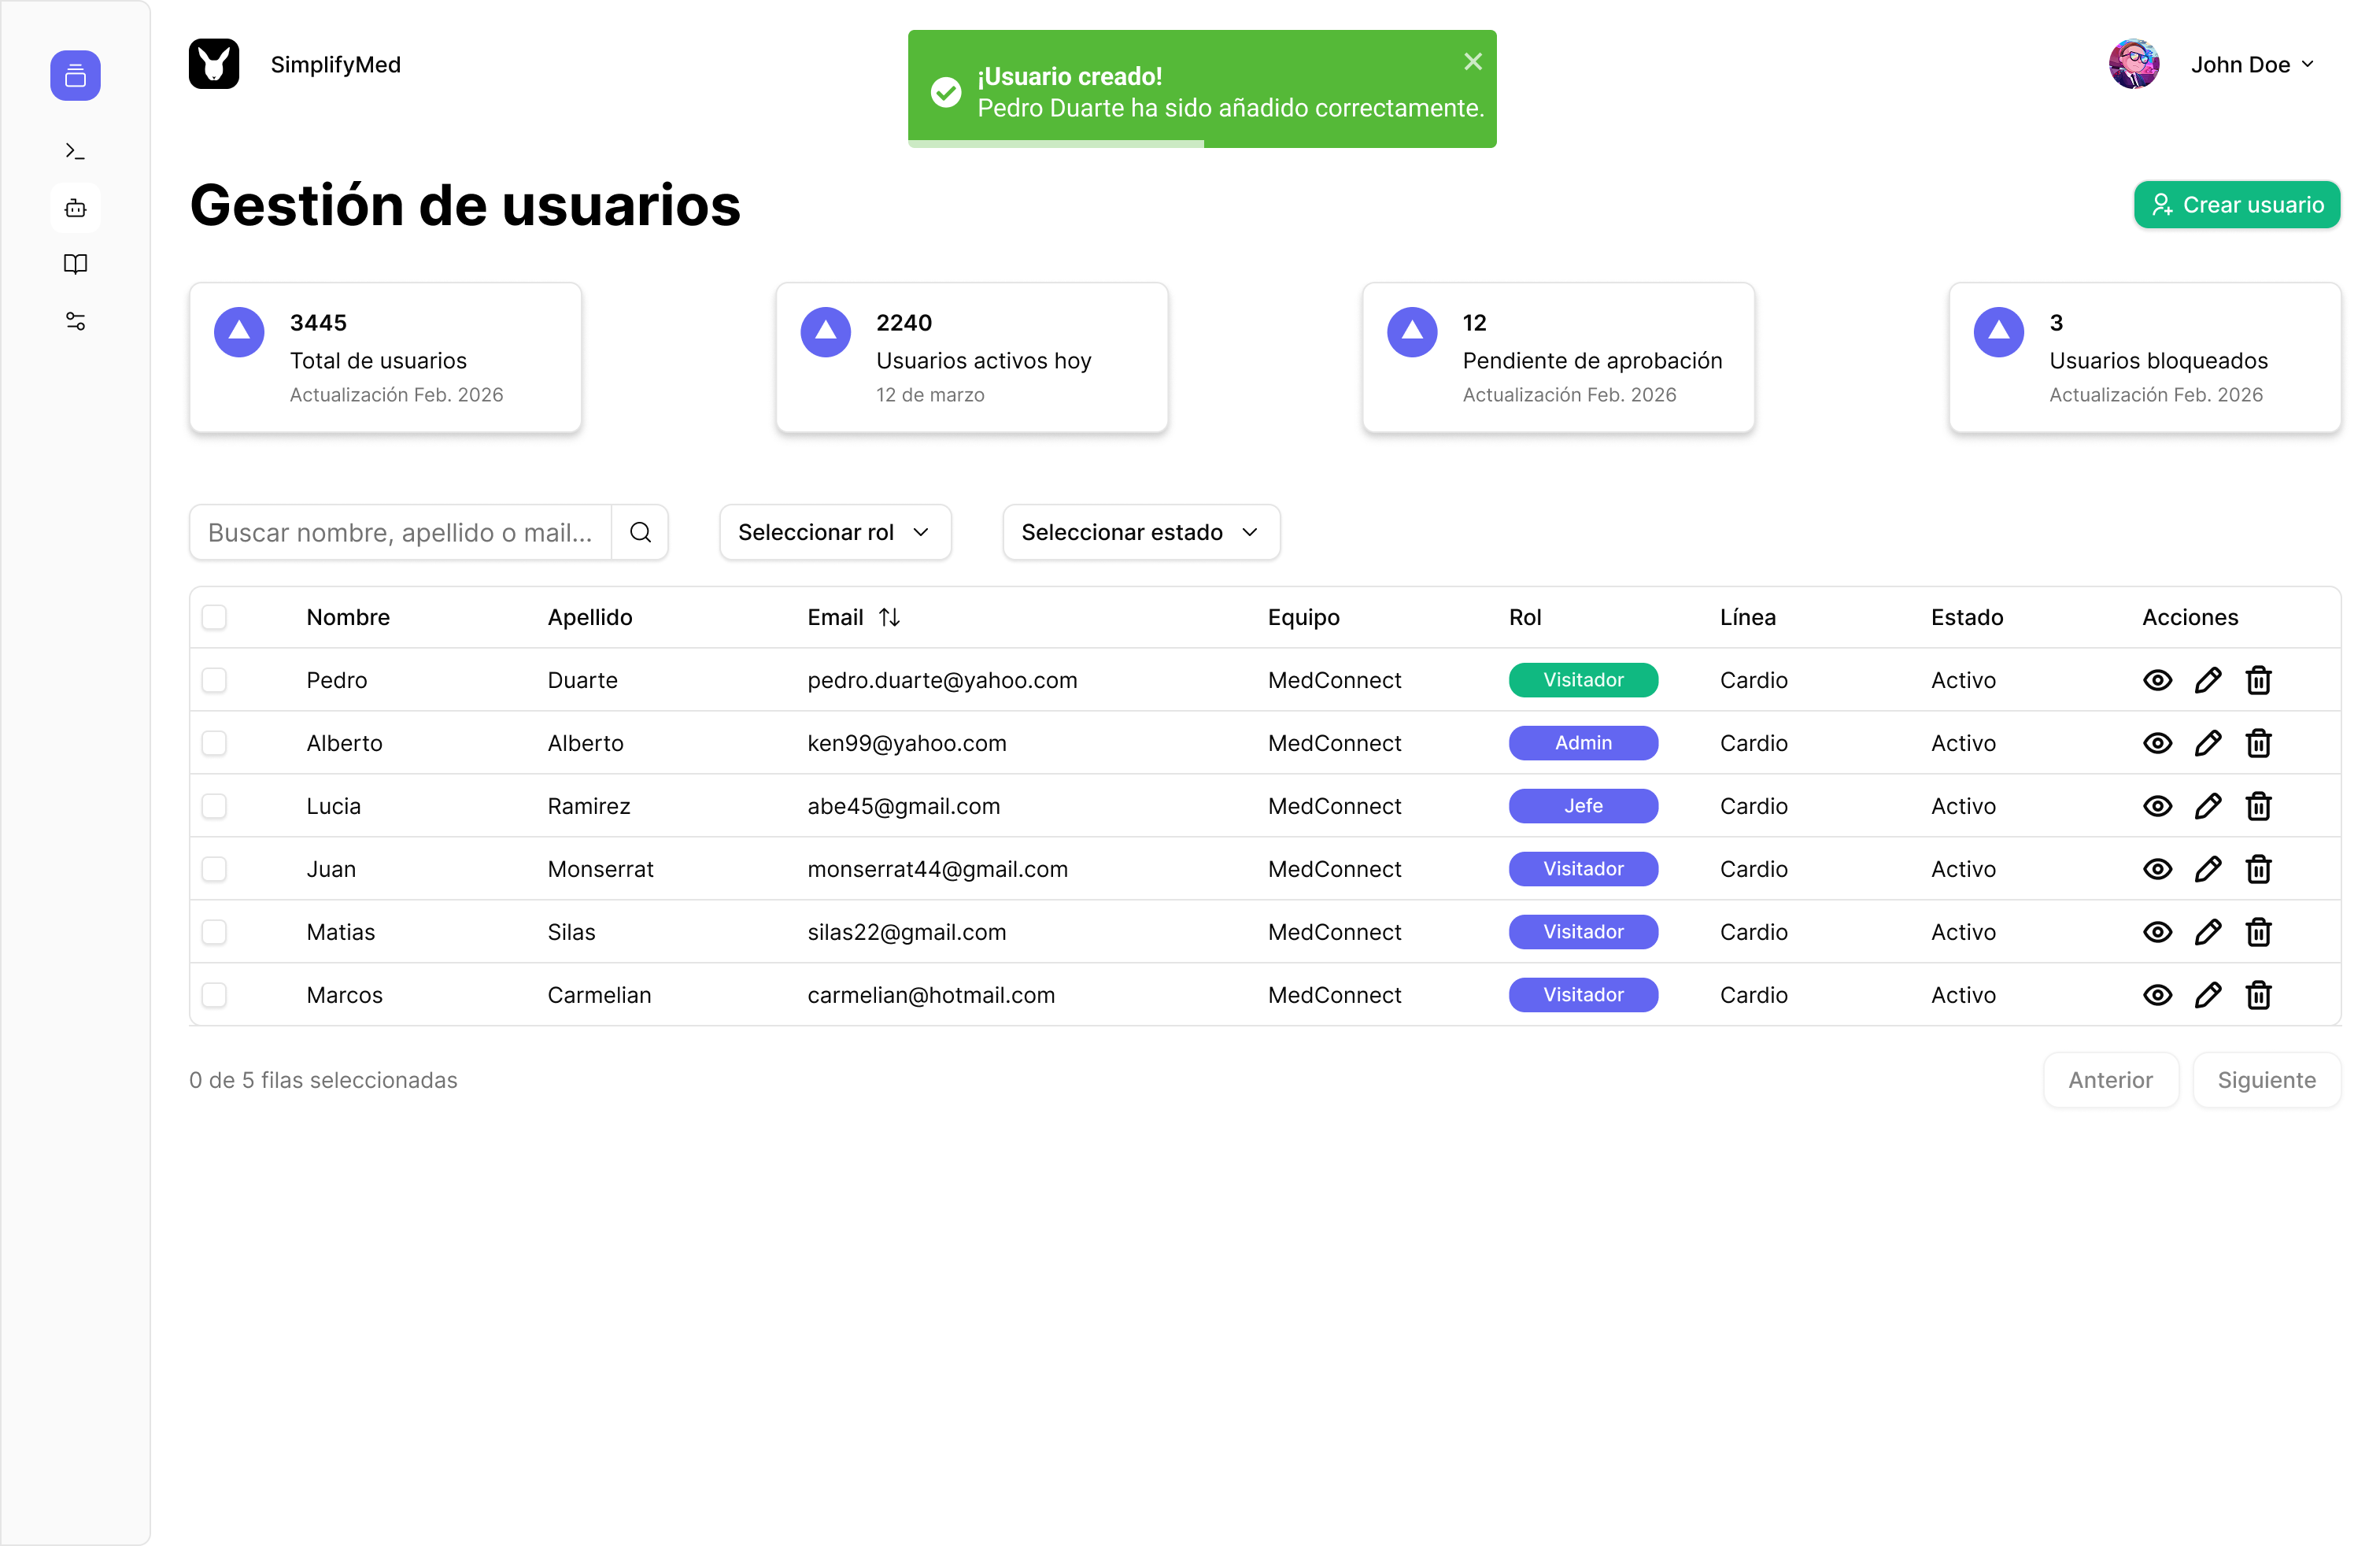
Task: Open the Seleccionar estado dropdown
Action: 1140,532
